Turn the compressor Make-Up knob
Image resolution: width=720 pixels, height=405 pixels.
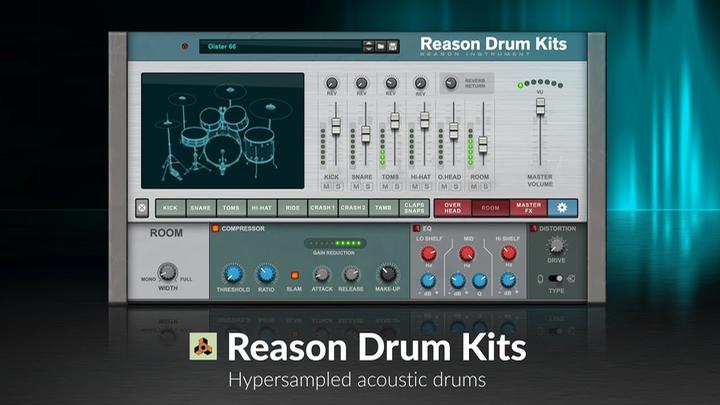coord(388,274)
